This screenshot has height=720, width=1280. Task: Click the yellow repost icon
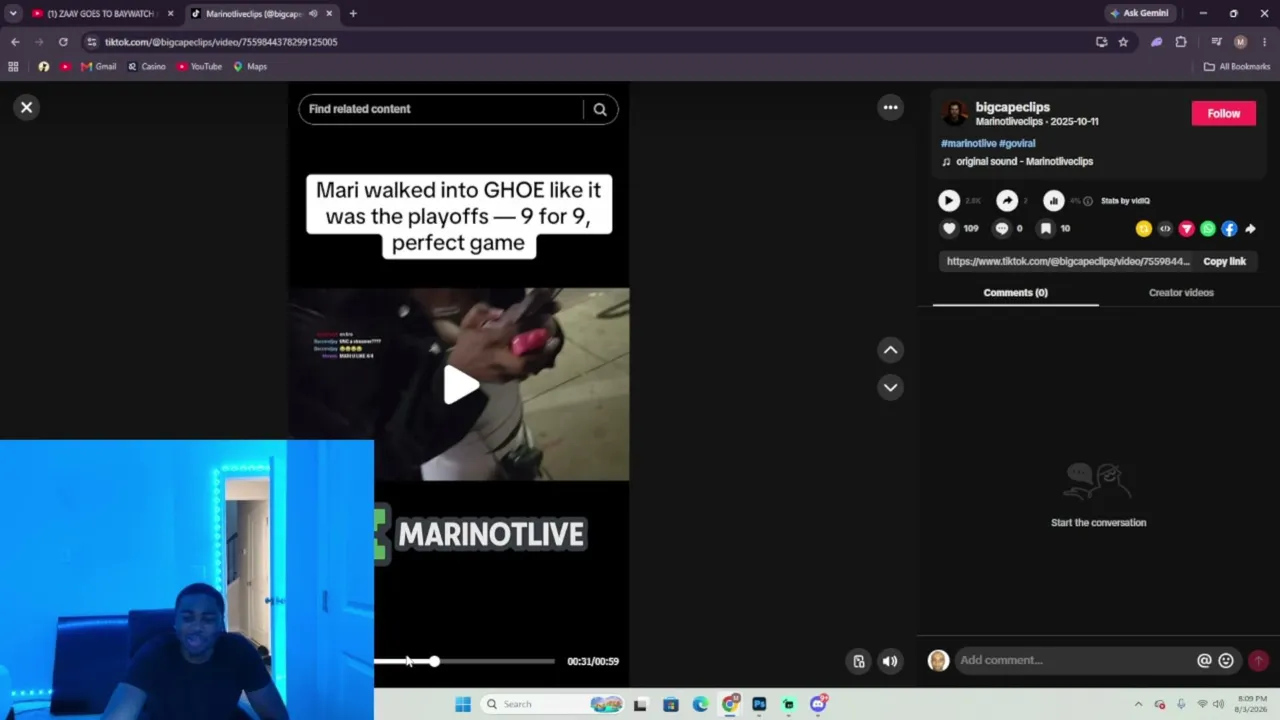1144,229
